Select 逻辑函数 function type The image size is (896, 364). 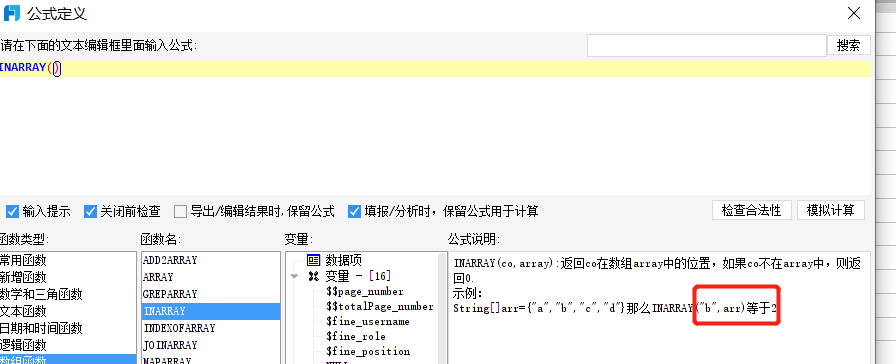pyautogui.click(x=68, y=345)
